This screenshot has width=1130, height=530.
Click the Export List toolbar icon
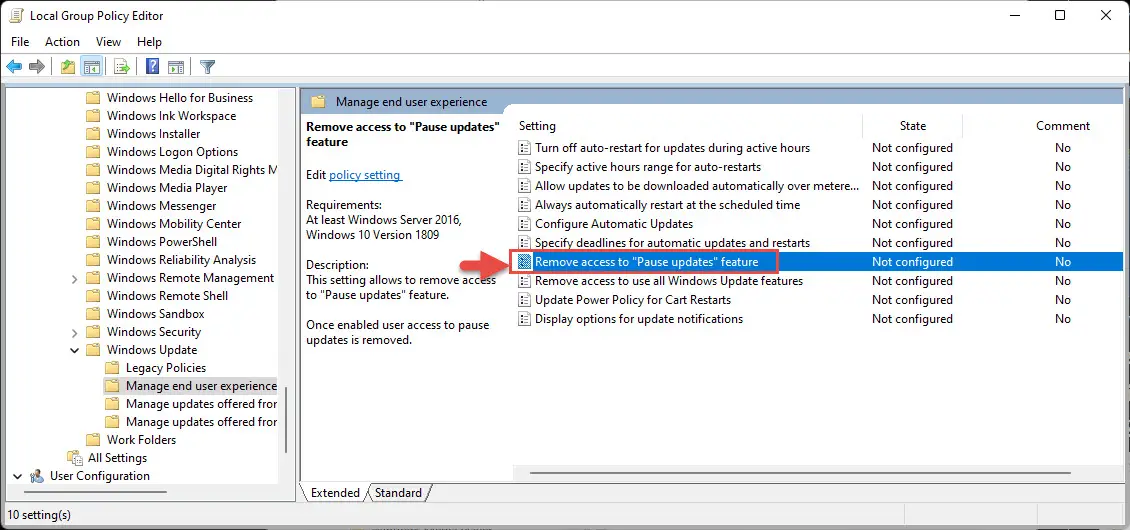pyautogui.click(x=122, y=67)
